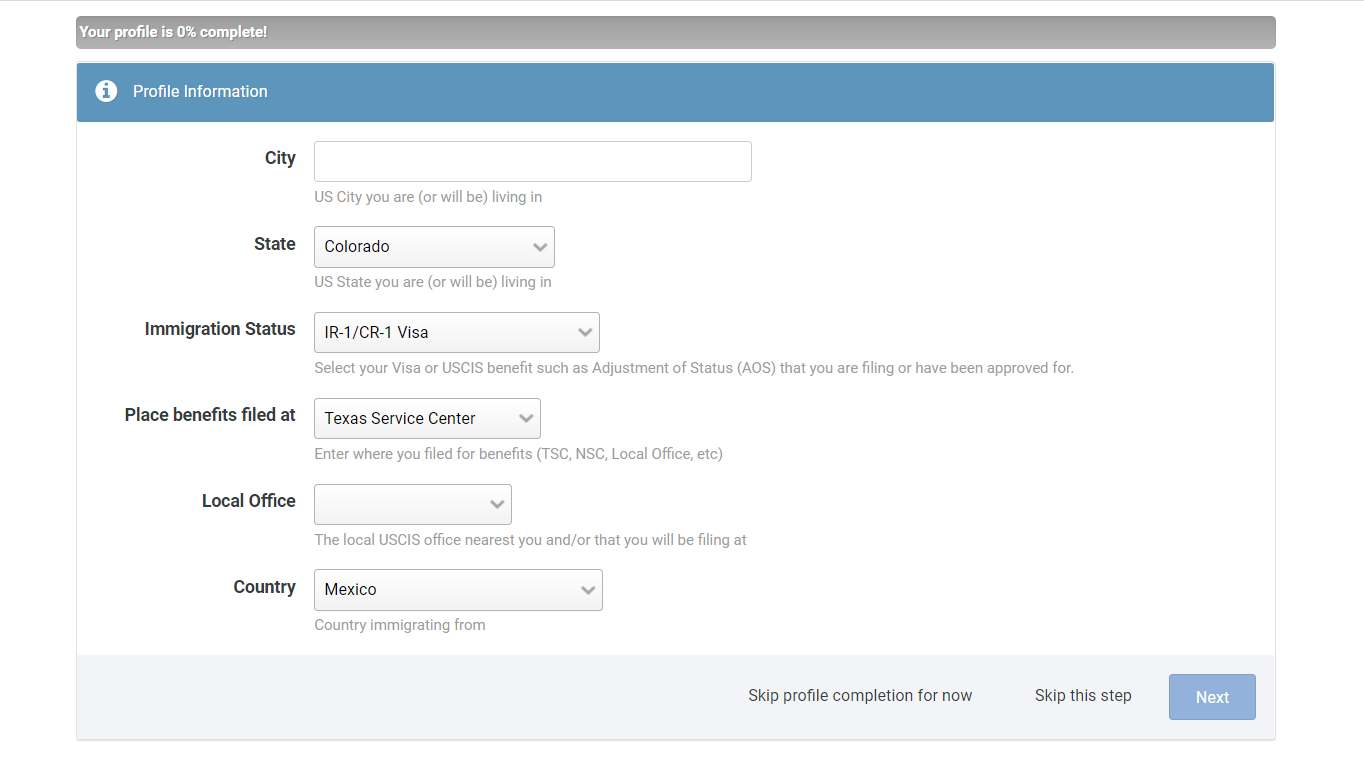Open the empty Local Office dropdown
1364x768 pixels.
click(413, 504)
